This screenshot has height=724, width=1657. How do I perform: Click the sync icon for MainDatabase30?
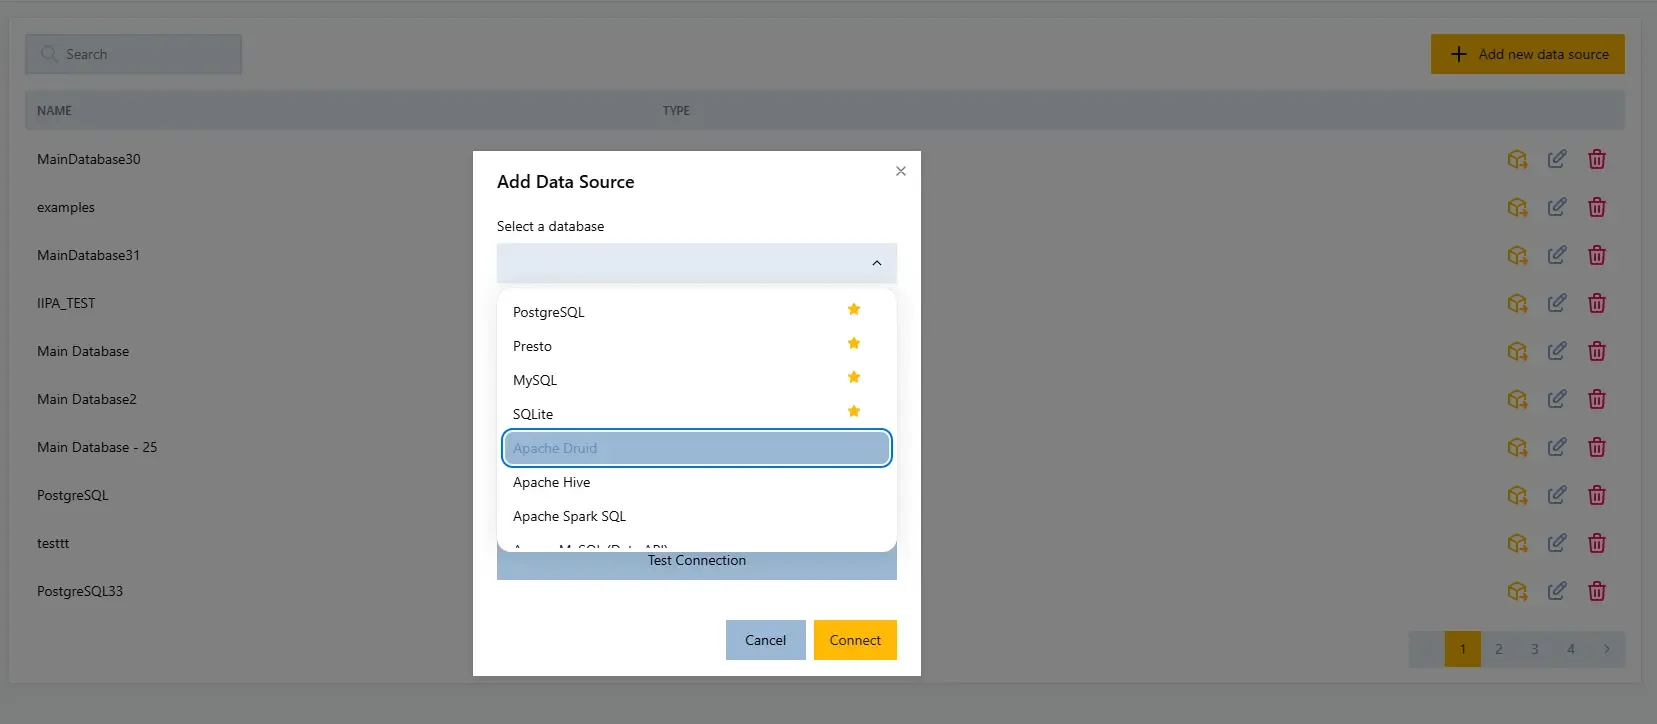1517,159
